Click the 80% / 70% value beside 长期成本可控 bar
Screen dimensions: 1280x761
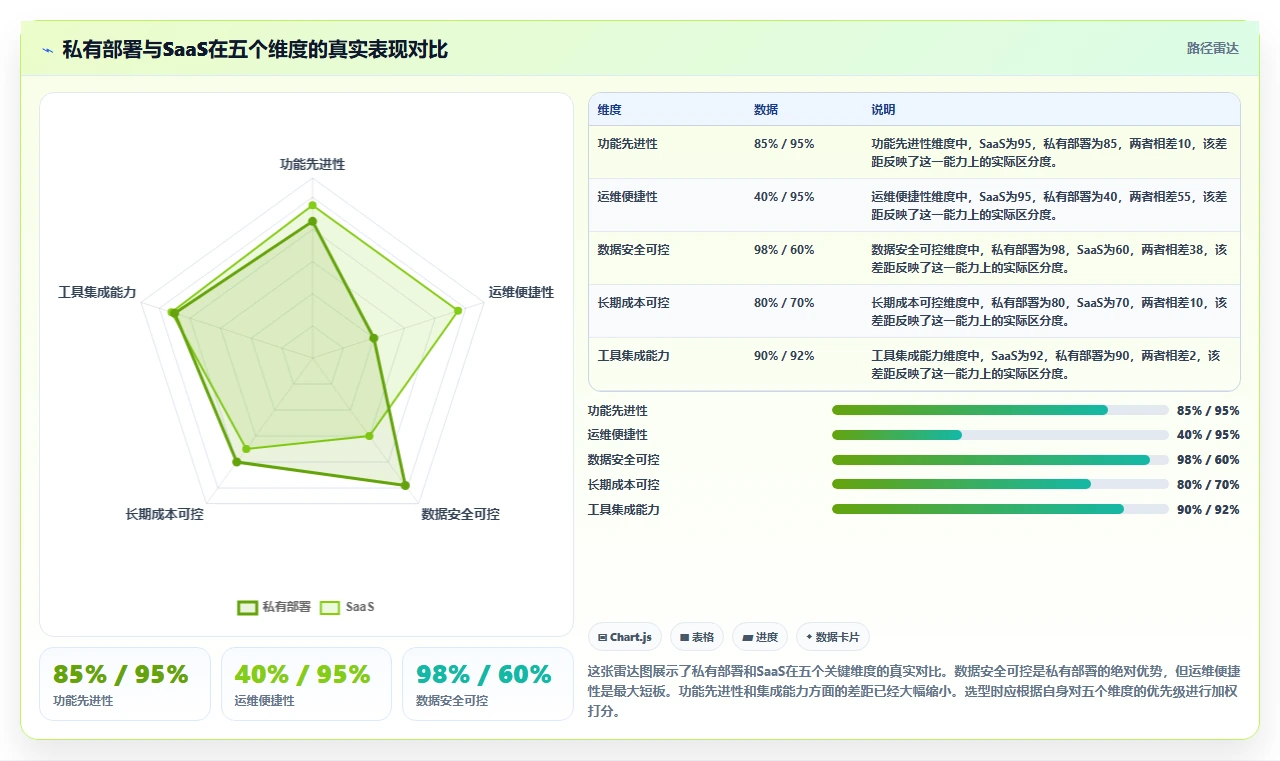[1208, 485]
